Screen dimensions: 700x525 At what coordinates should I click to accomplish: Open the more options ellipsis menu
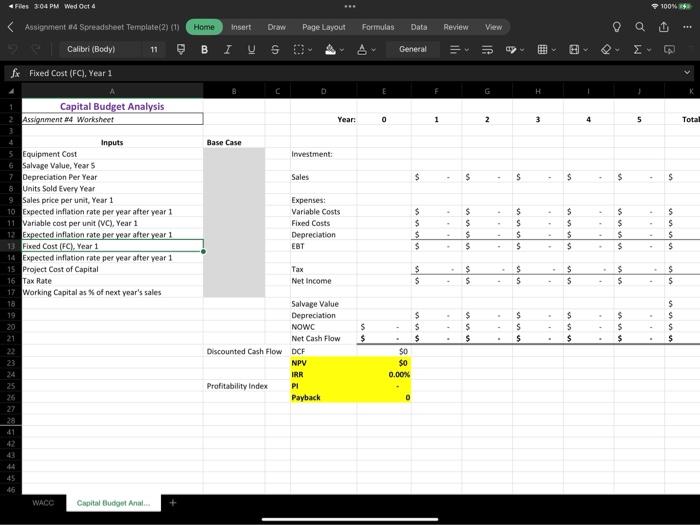pyautogui.click(x=687, y=27)
